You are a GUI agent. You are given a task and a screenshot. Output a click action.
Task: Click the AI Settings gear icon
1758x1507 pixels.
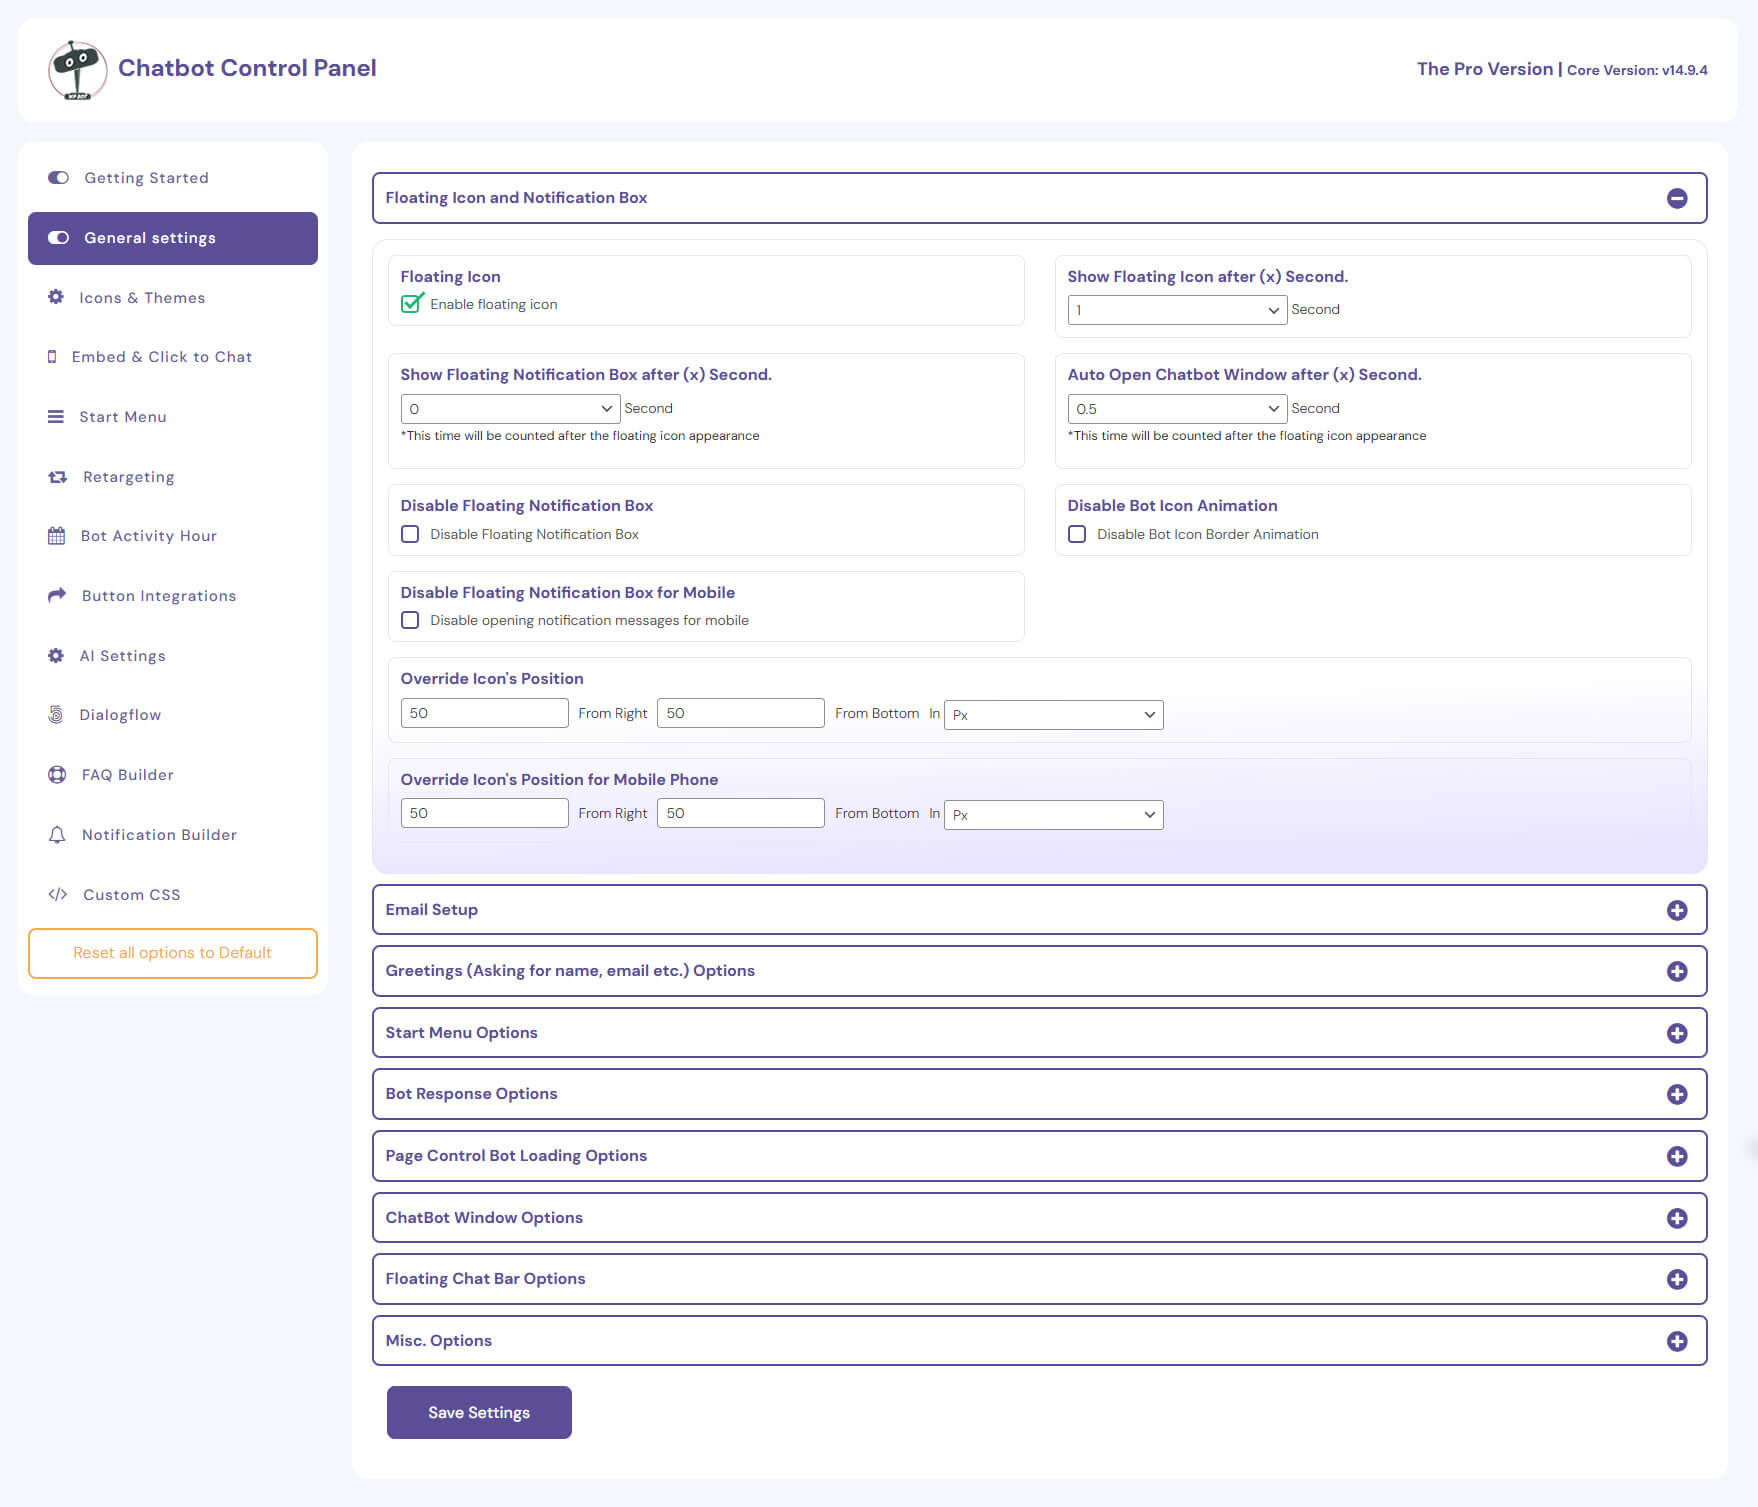56,655
